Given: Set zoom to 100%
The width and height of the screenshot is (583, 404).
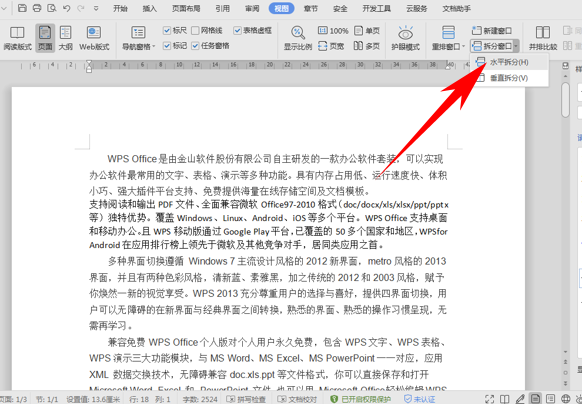Looking at the screenshot, I should pos(333,30).
